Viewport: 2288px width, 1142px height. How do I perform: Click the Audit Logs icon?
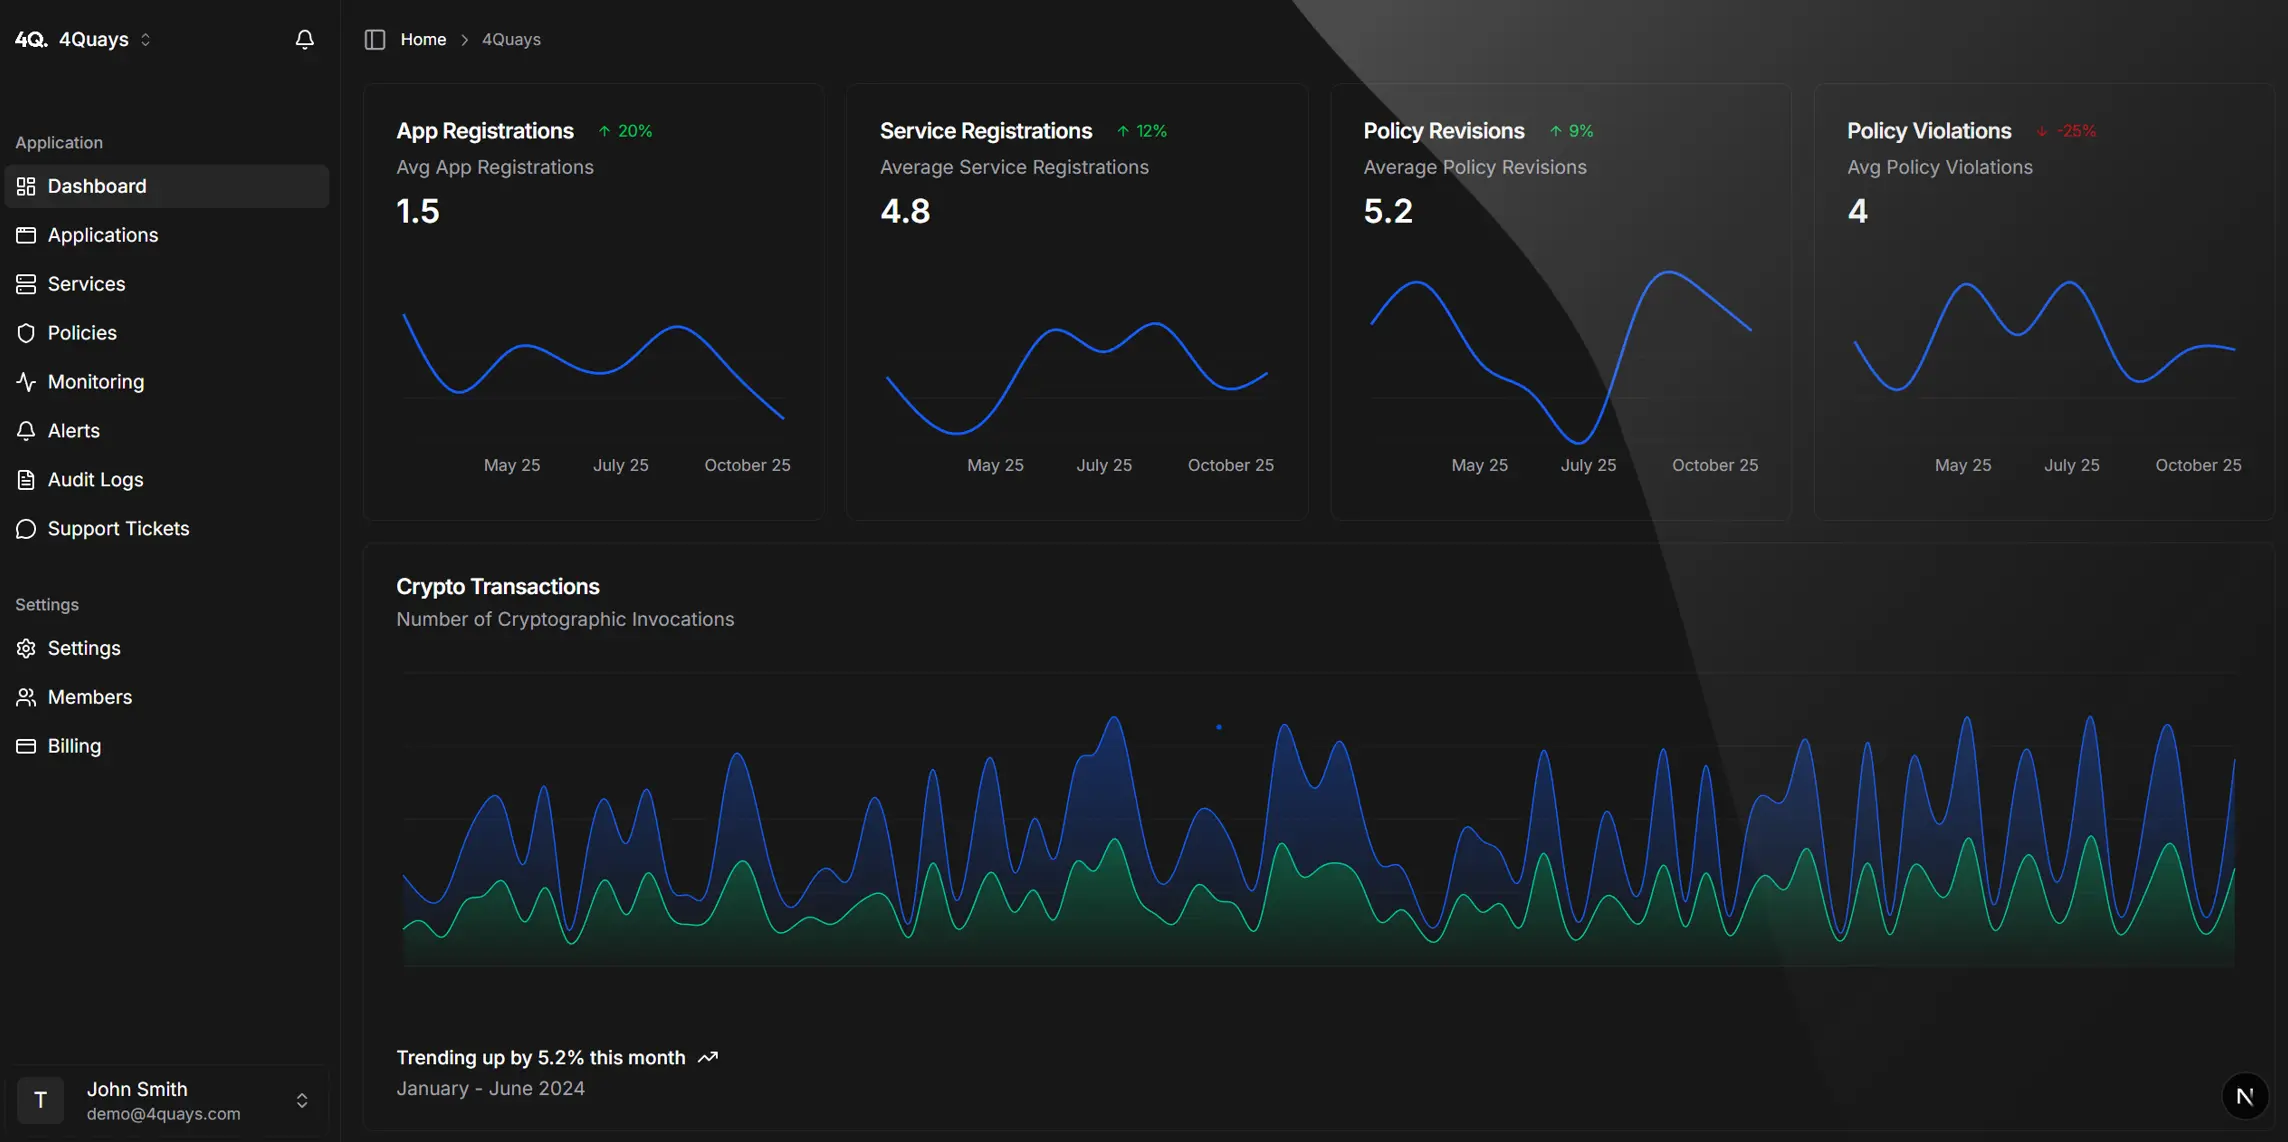coord(26,479)
